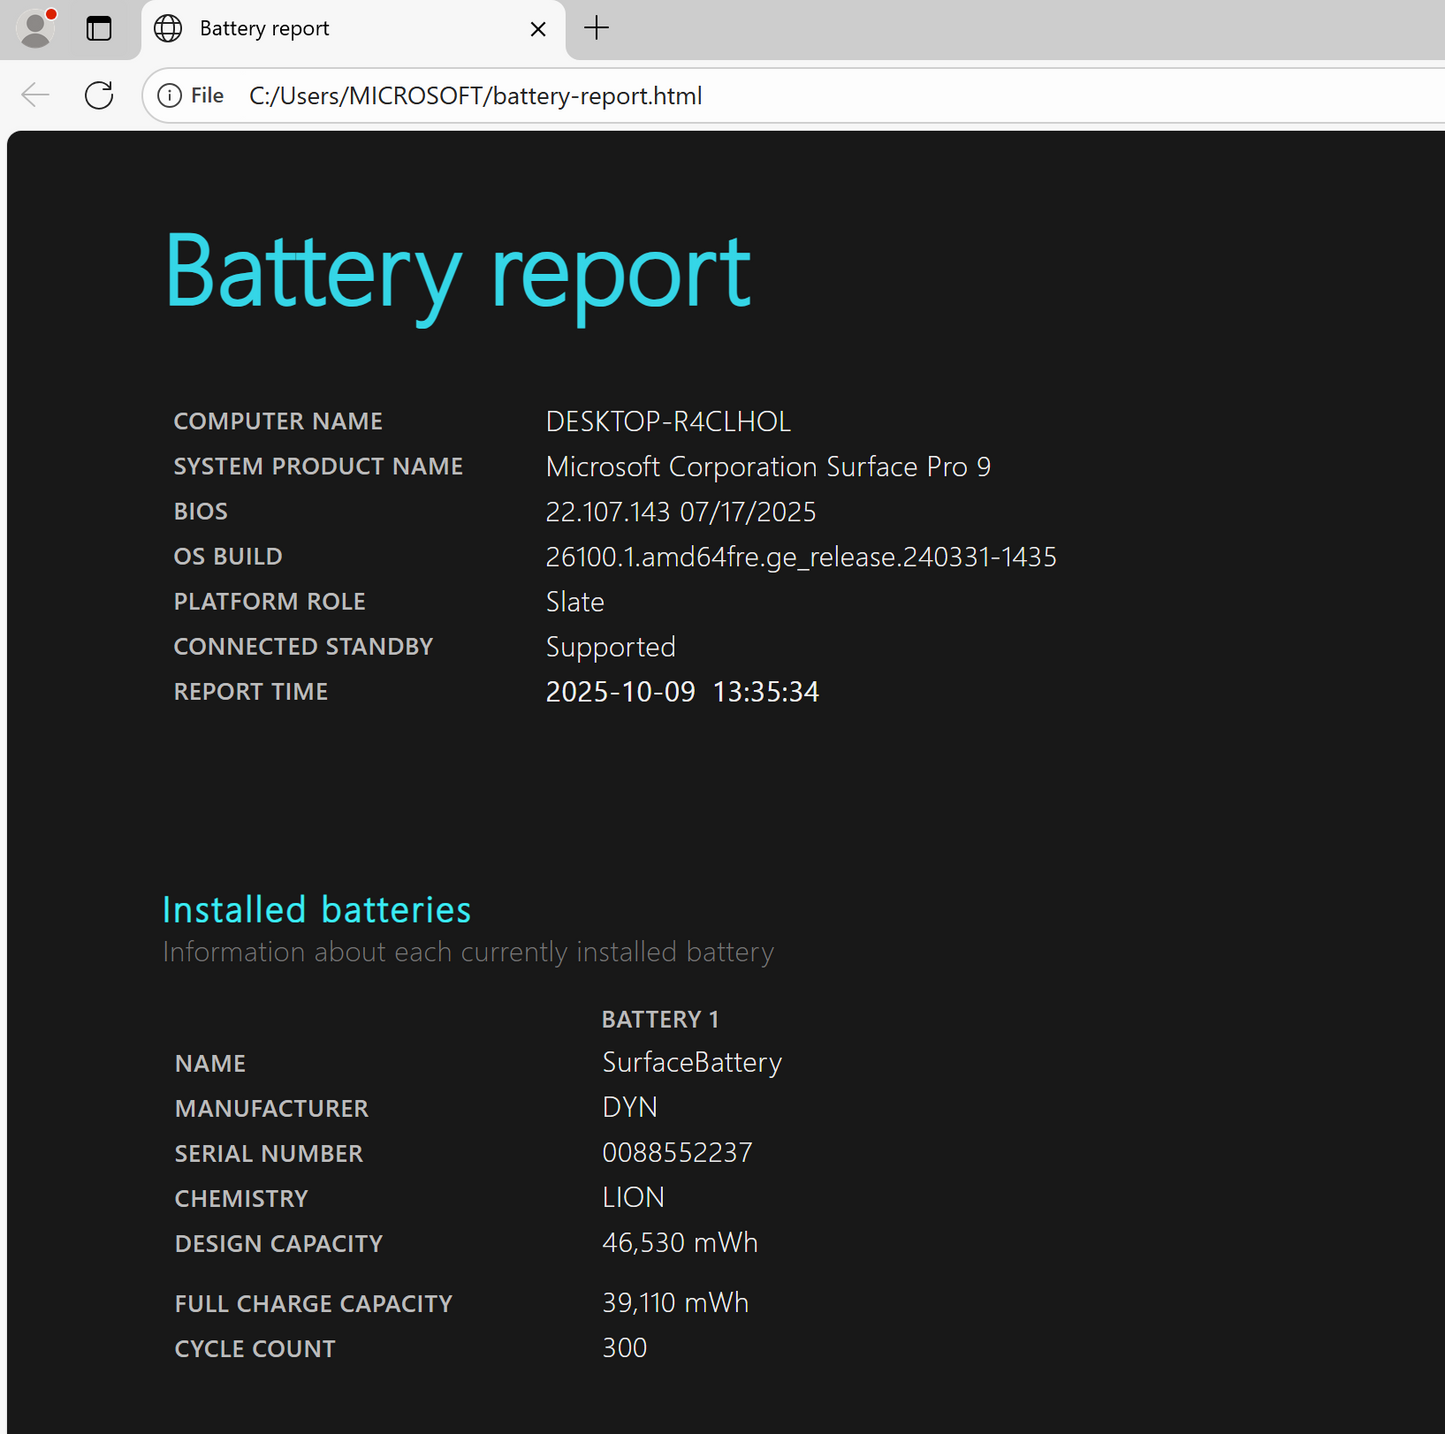
Task: Click the back navigation arrow
Action: pyautogui.click(x=35, y=96)
